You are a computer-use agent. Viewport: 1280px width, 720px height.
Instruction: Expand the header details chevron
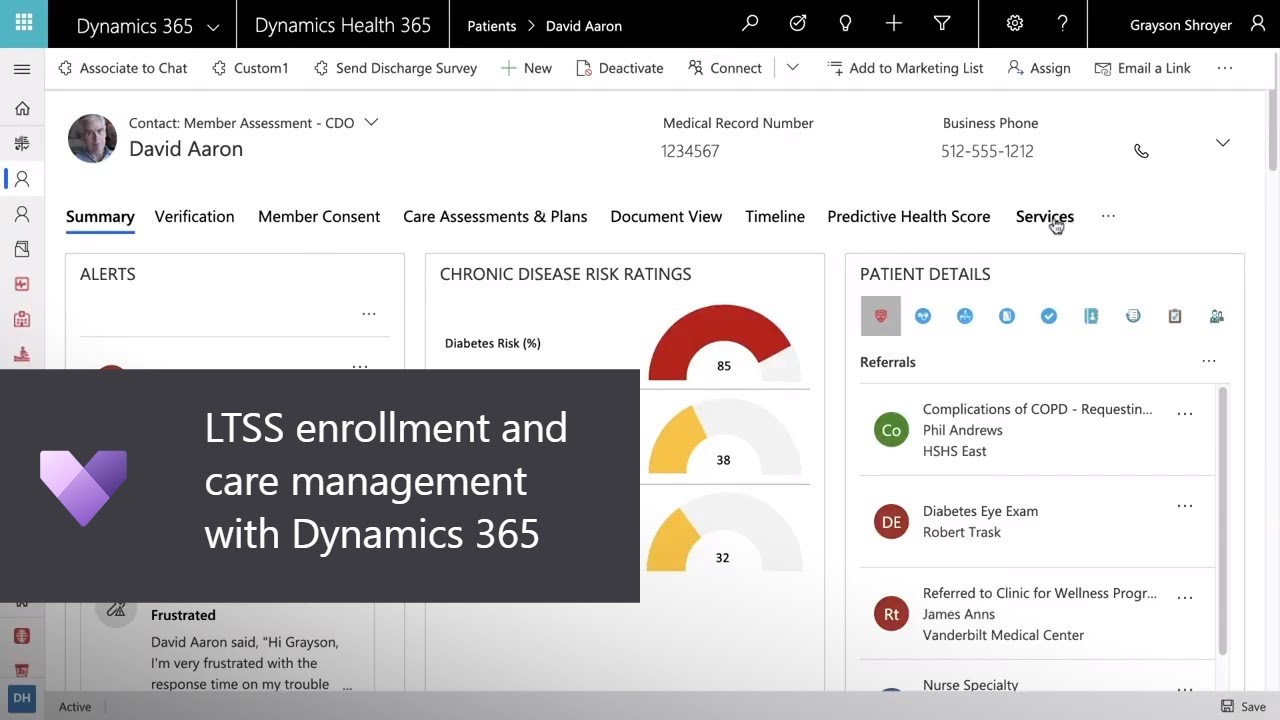coord(1222,143)
